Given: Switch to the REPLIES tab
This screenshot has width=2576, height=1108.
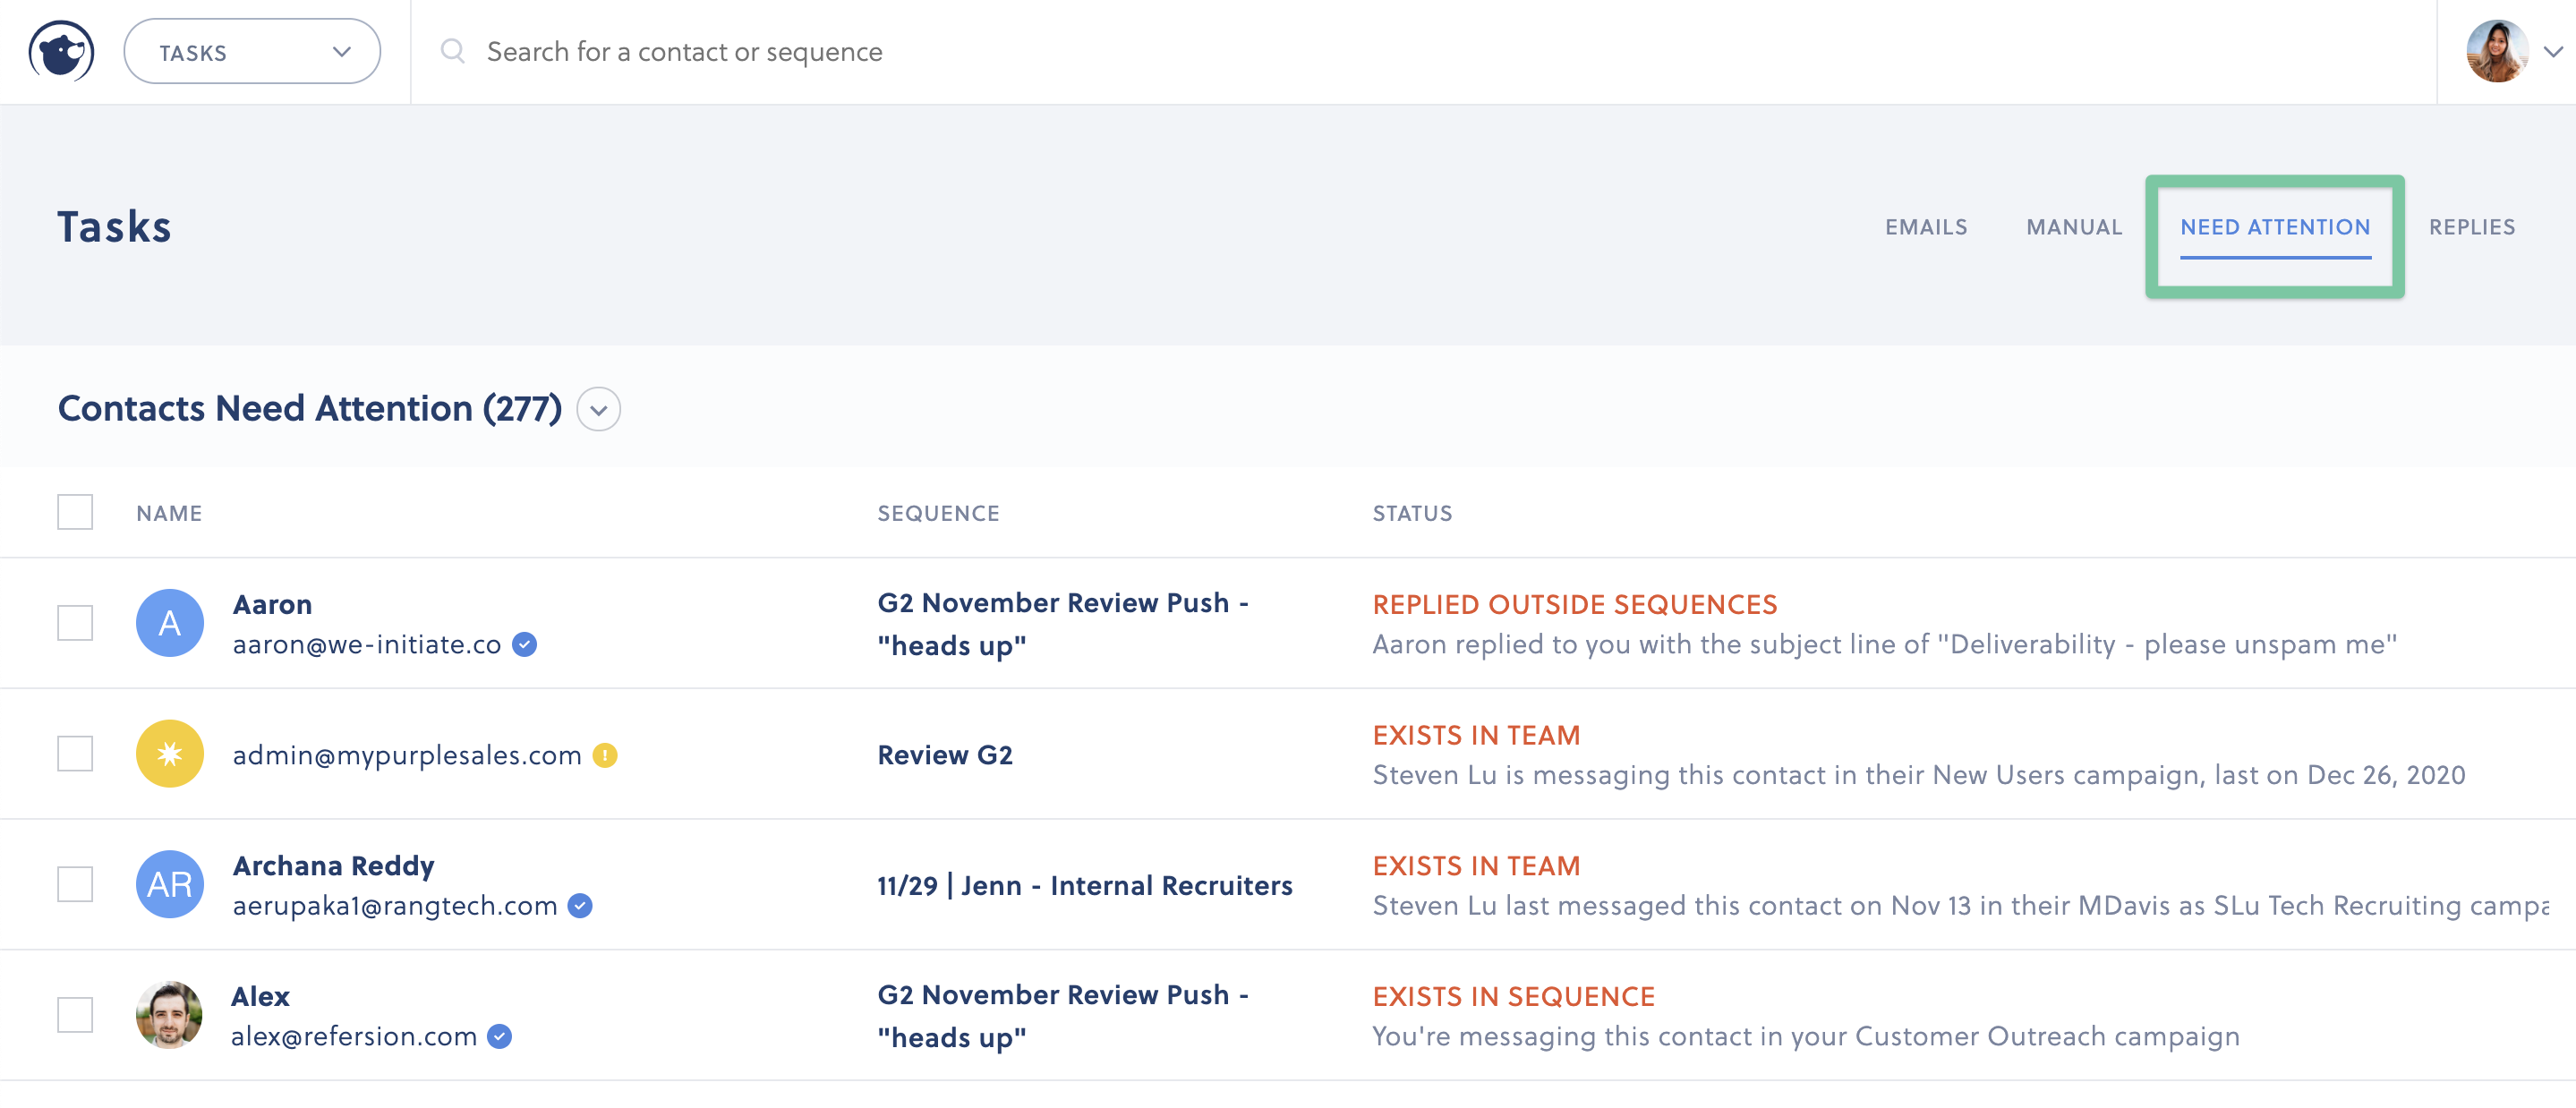Looking at the screenshot, I should point(2472,228).
